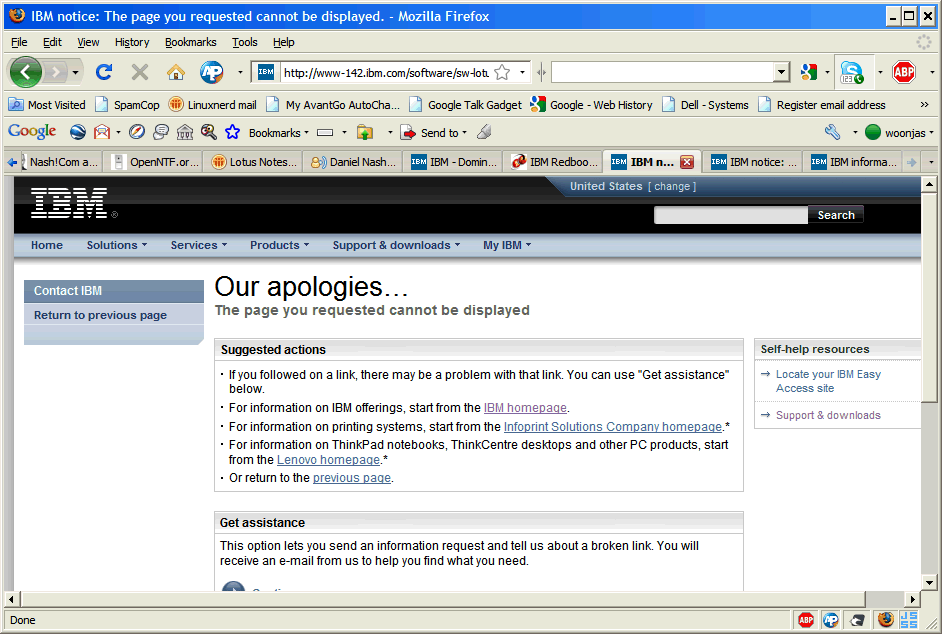Viewport: 942px width, 634px height.
Task: Go to the Home page icon
Action: [x=175, y=72]
